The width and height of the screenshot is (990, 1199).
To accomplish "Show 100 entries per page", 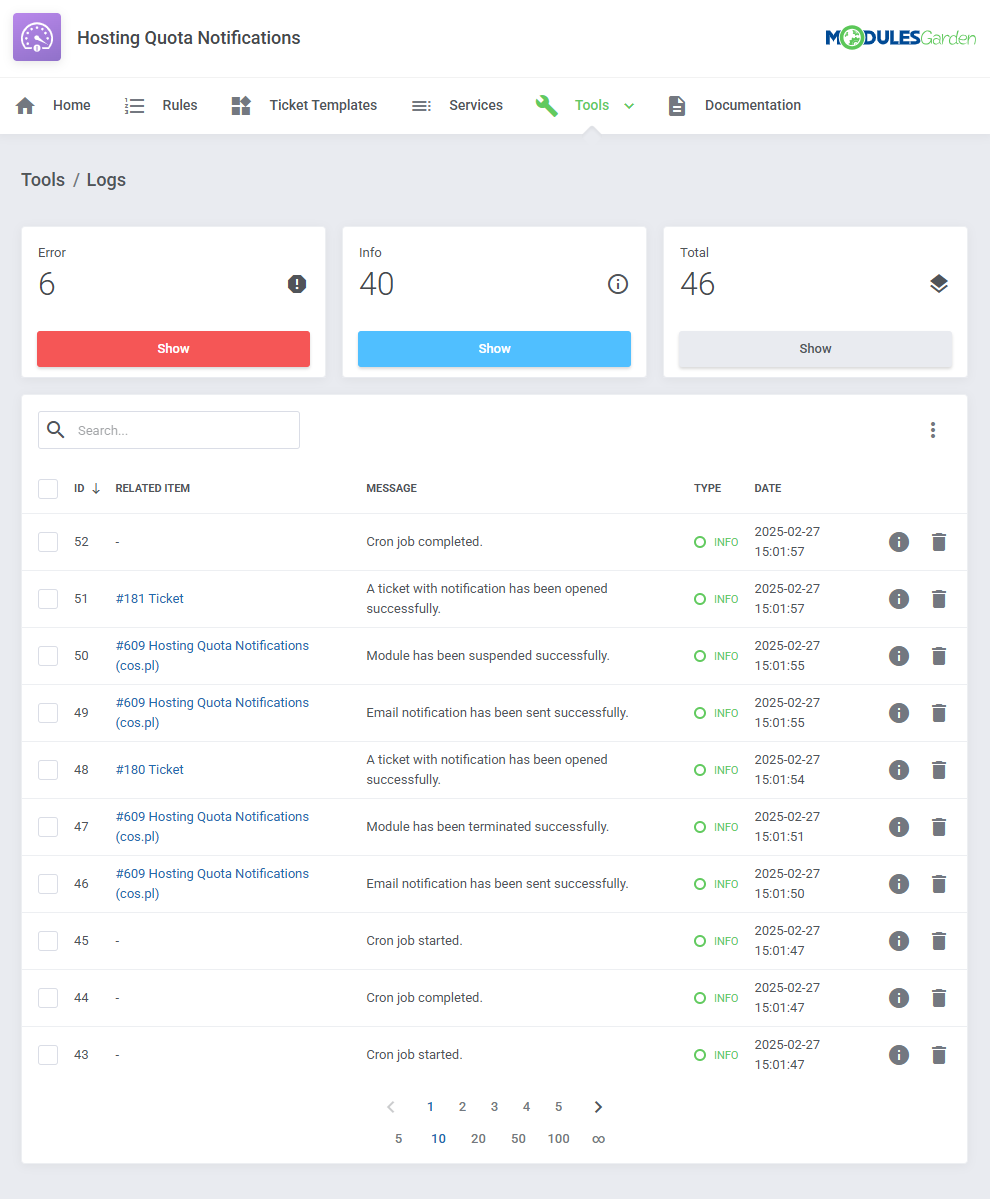I will click(559, 1139).
